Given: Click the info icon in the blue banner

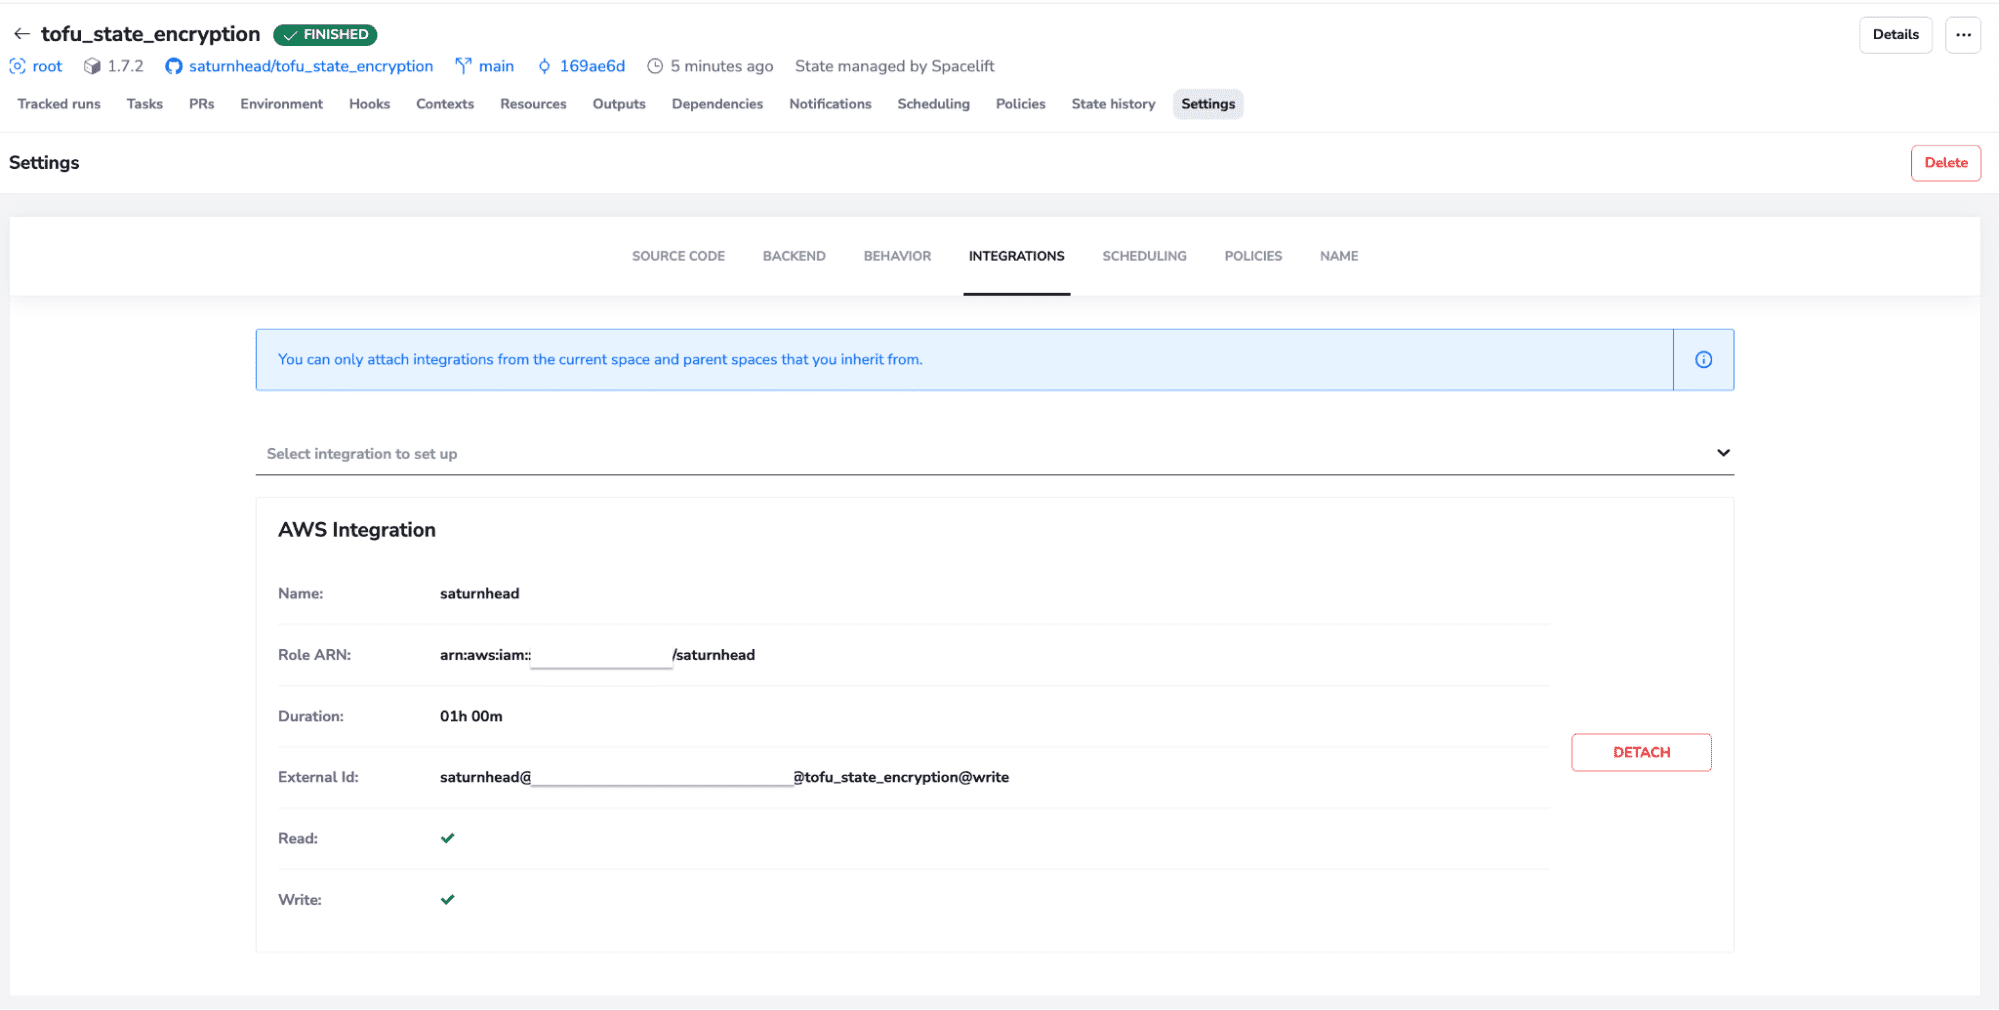Looking at the screenshot, I should (x=1703, y=360).
